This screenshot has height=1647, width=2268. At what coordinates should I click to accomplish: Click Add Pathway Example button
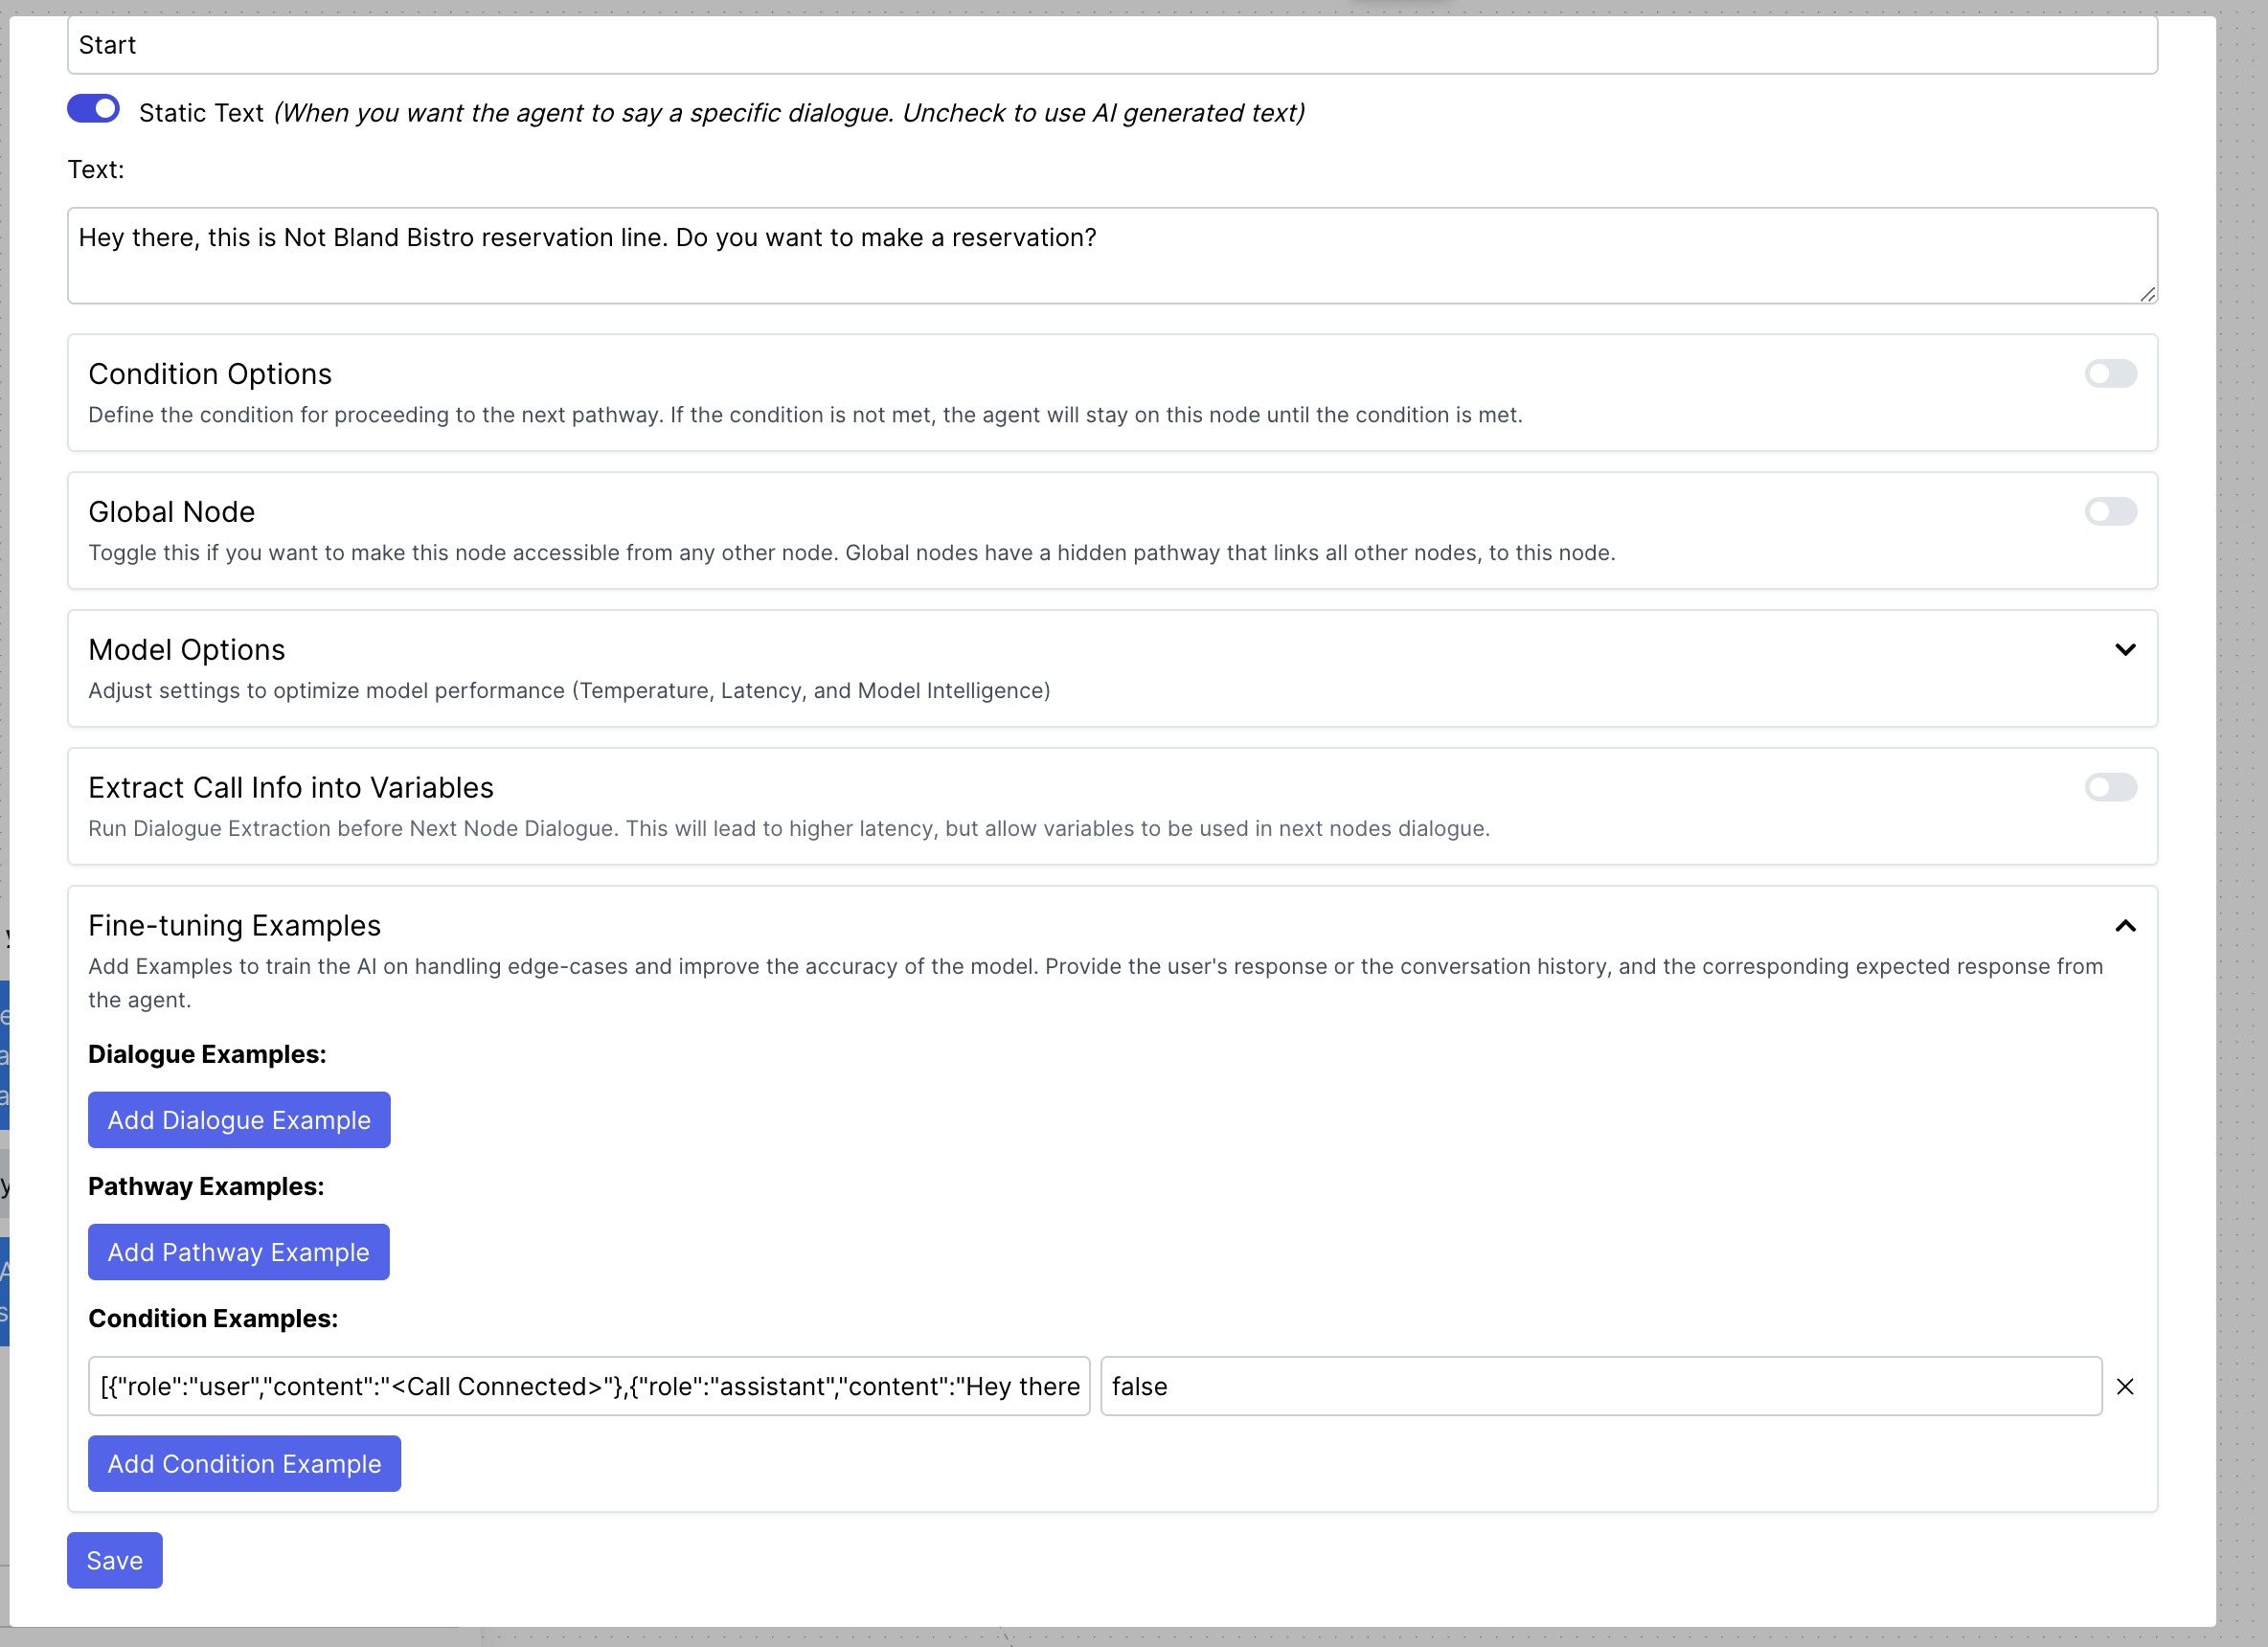(x=239, y=1252)
